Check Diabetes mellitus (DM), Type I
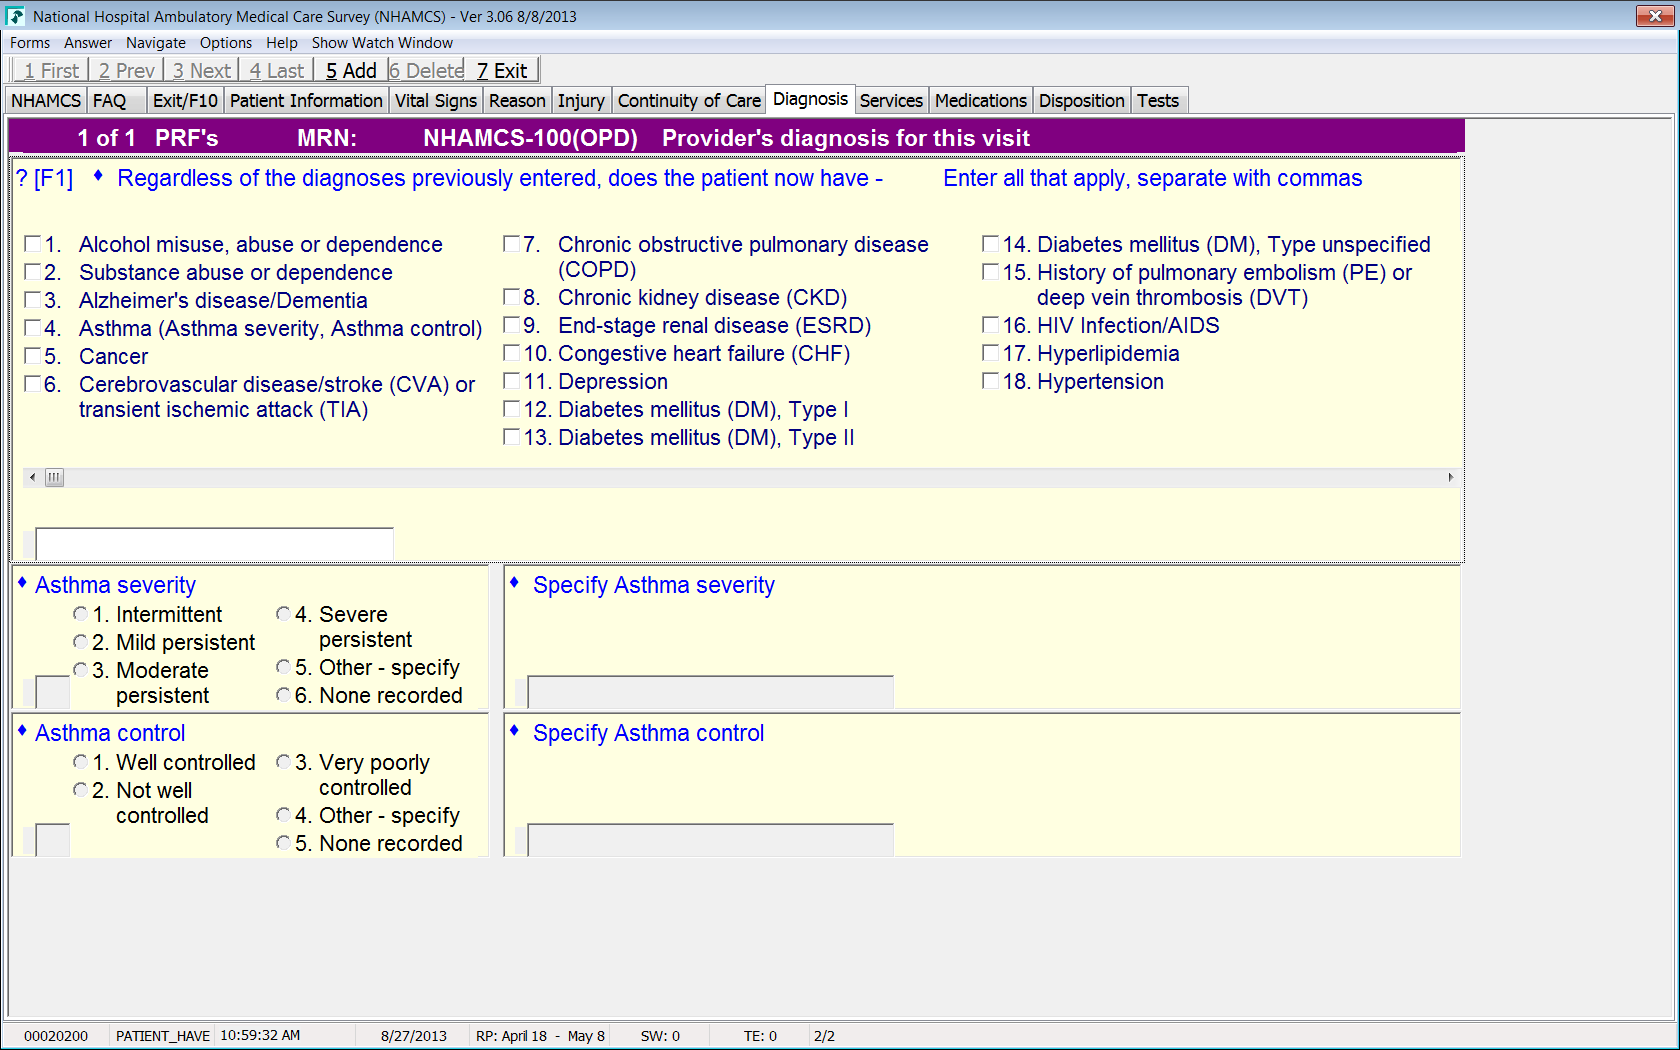 pos(512,409)
